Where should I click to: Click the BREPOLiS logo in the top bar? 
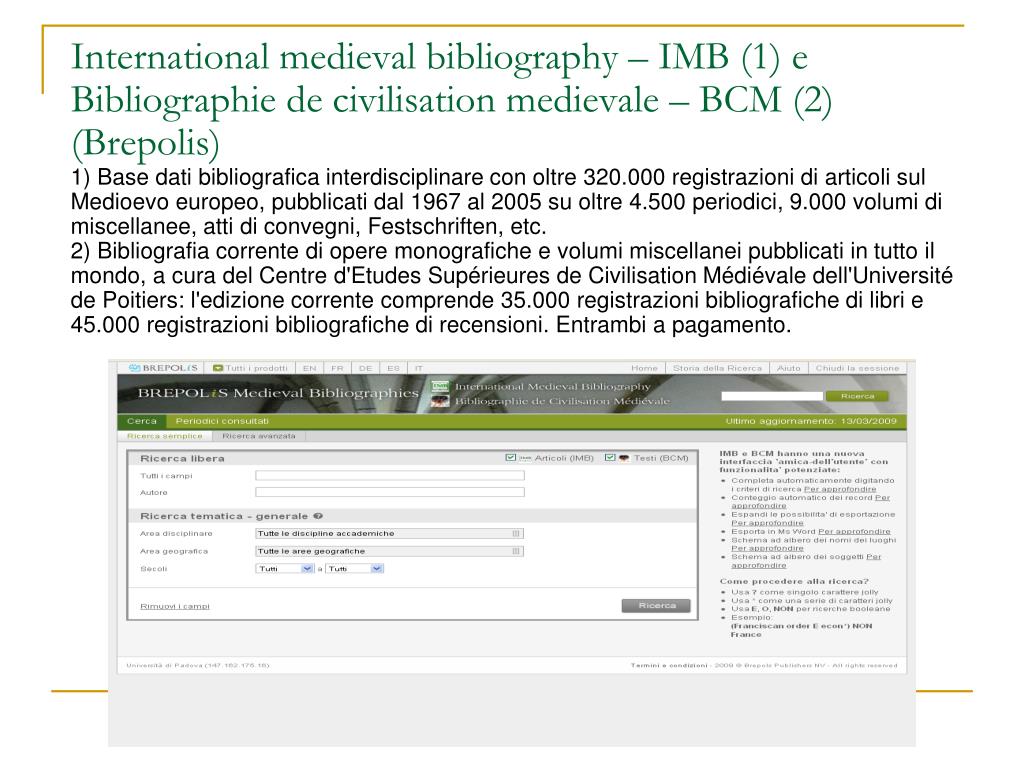point(163,368)
